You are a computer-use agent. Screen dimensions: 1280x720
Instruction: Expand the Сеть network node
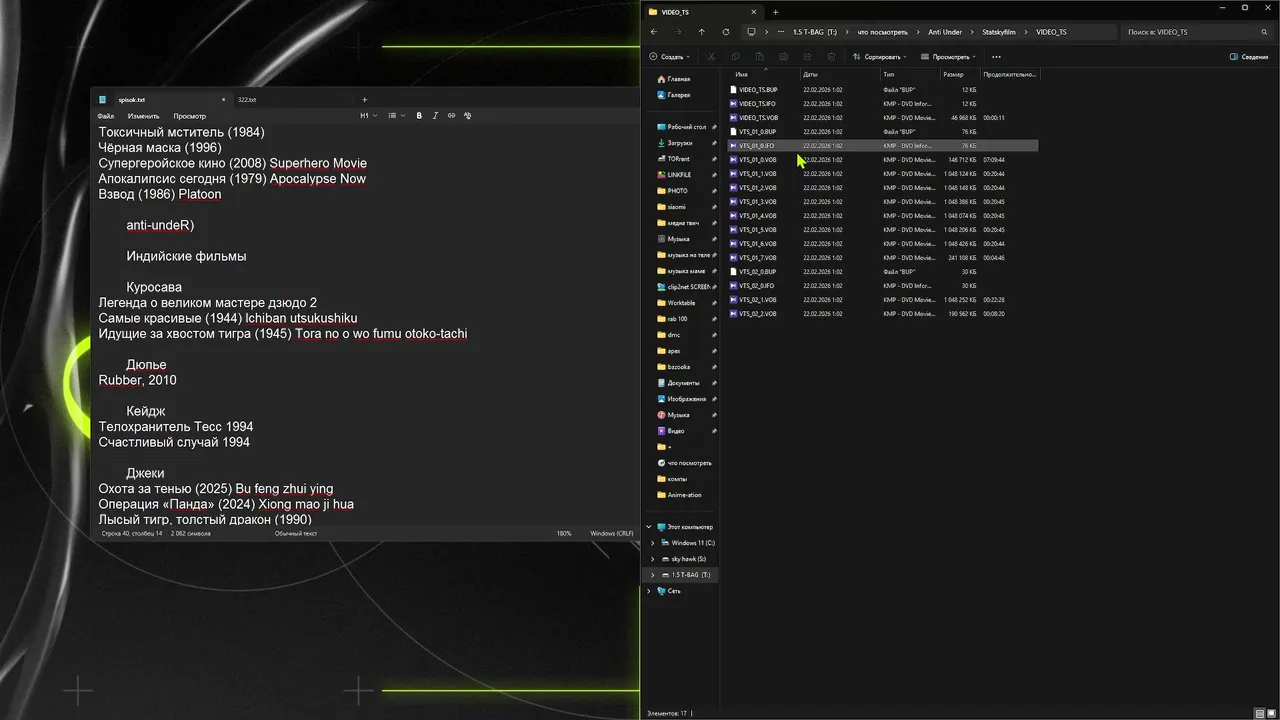pyautogui.click(x=649, y=591)
